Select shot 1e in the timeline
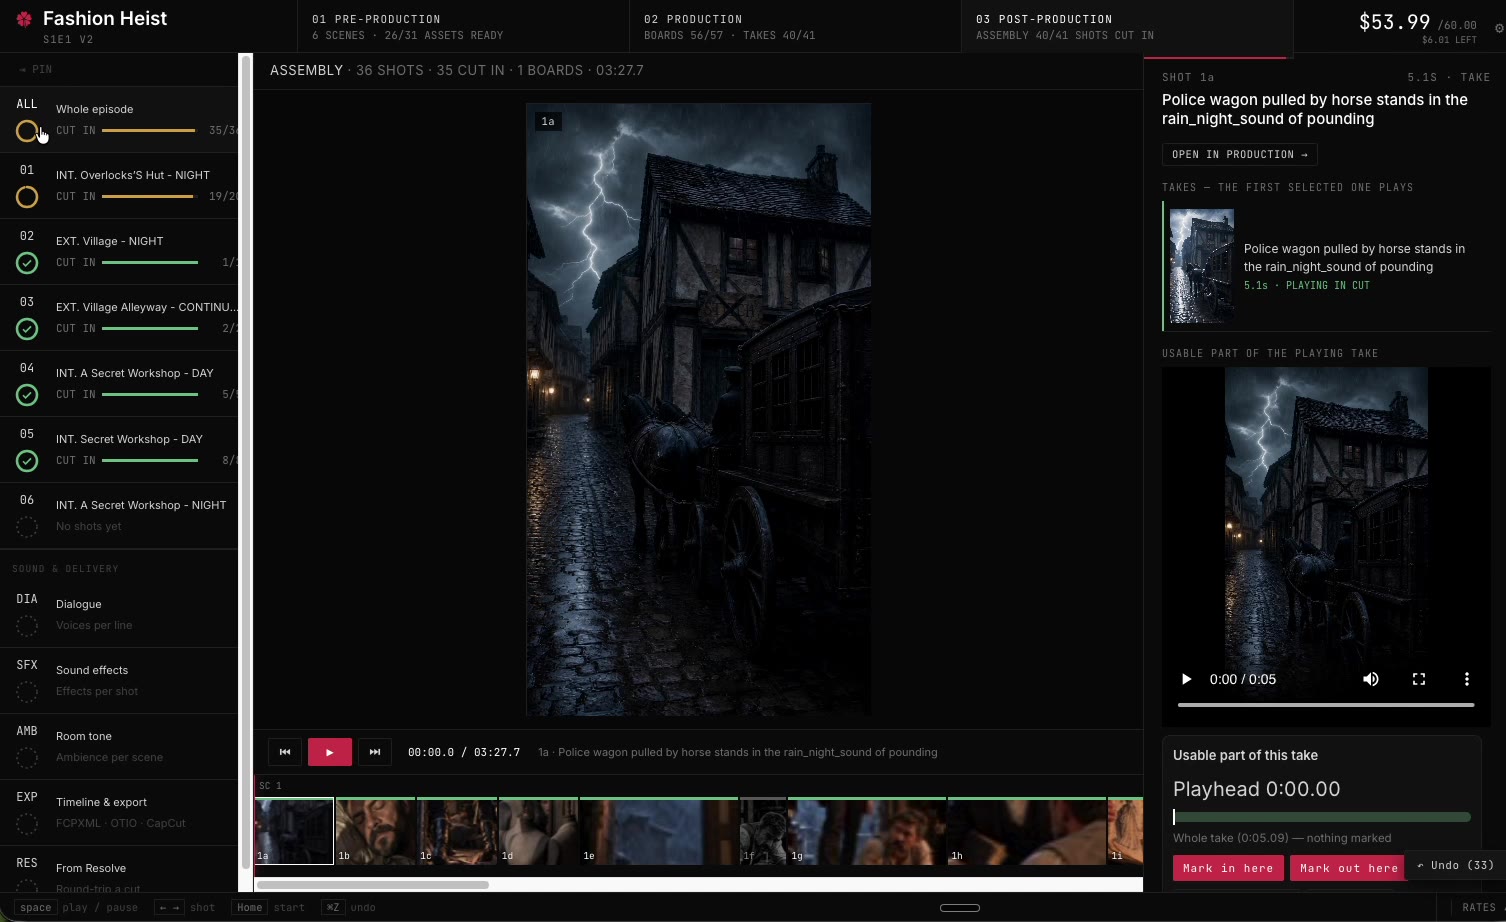1506x922 pixels. [x=659, y=830]
